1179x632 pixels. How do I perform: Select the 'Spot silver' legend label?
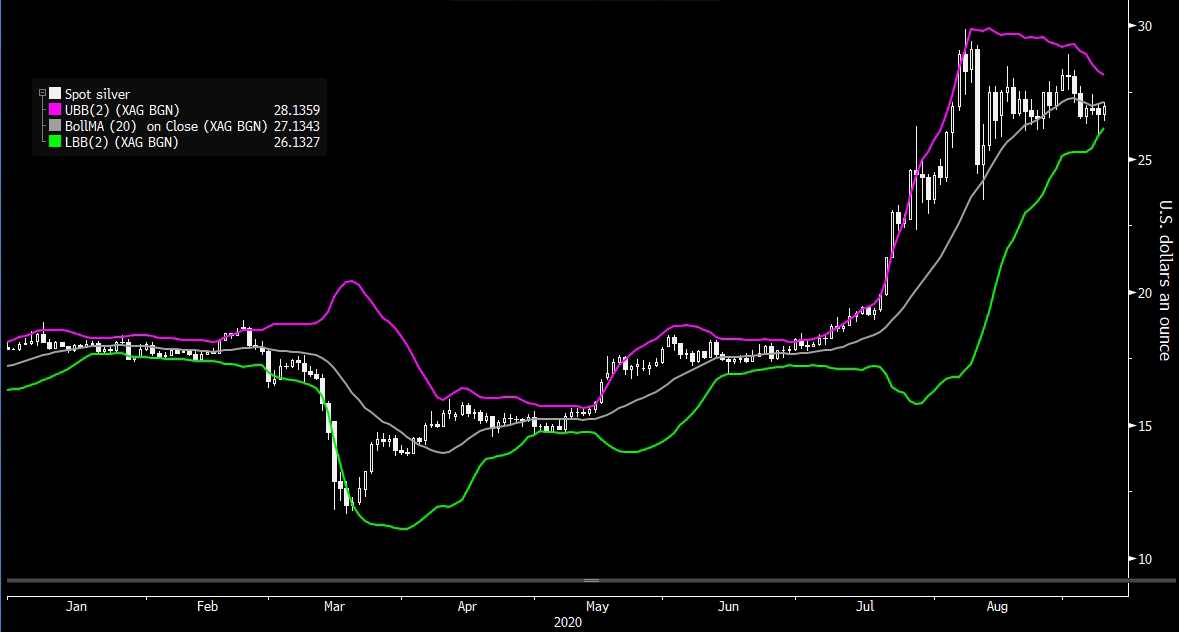tap(97, 94)
